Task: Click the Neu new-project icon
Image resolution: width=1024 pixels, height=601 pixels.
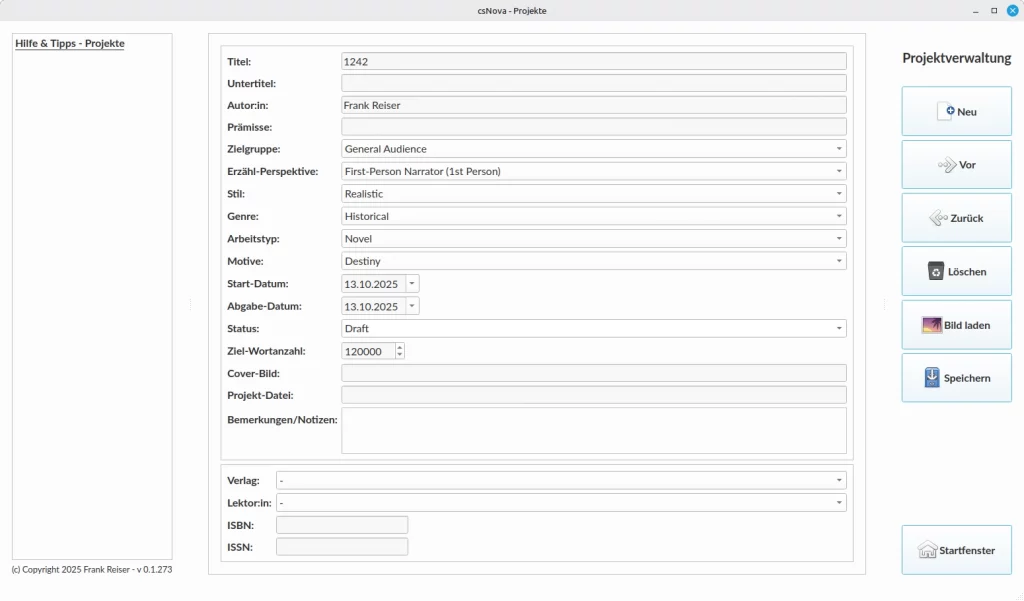Action: point(945,112)
